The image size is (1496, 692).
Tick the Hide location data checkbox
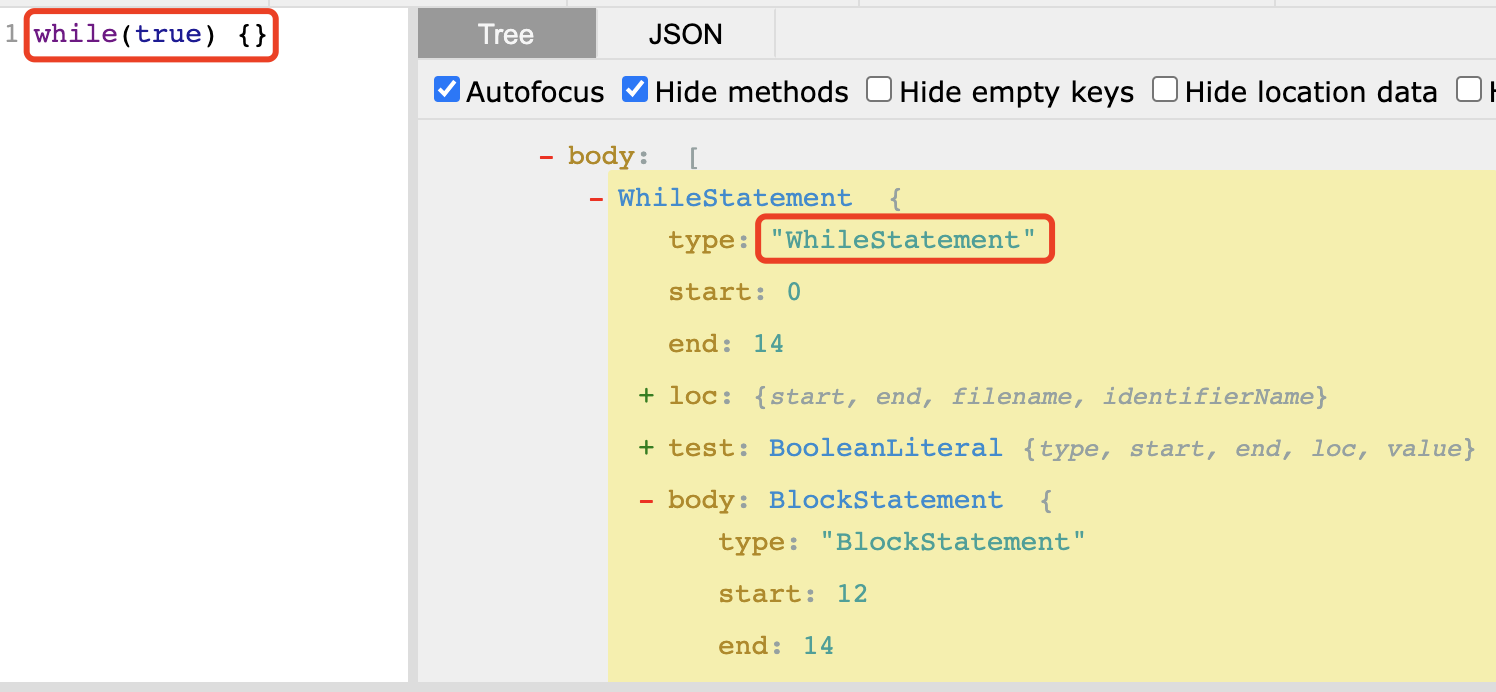(x=1165, y=91)
